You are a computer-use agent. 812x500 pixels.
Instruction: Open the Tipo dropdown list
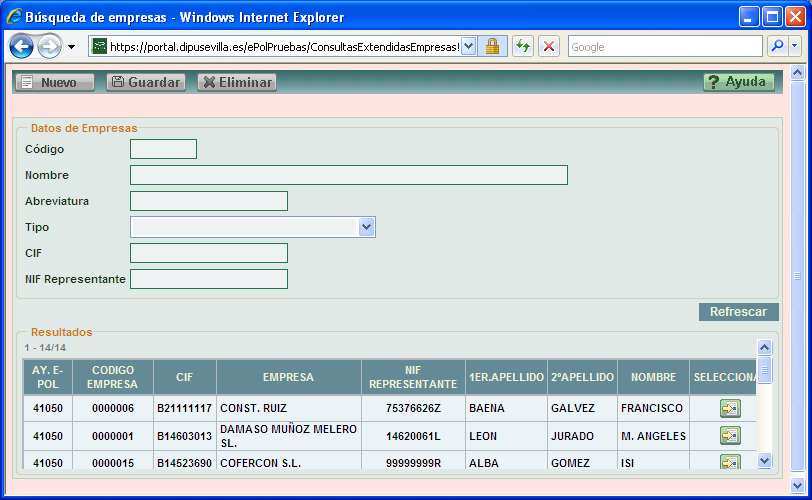(367, 227)
